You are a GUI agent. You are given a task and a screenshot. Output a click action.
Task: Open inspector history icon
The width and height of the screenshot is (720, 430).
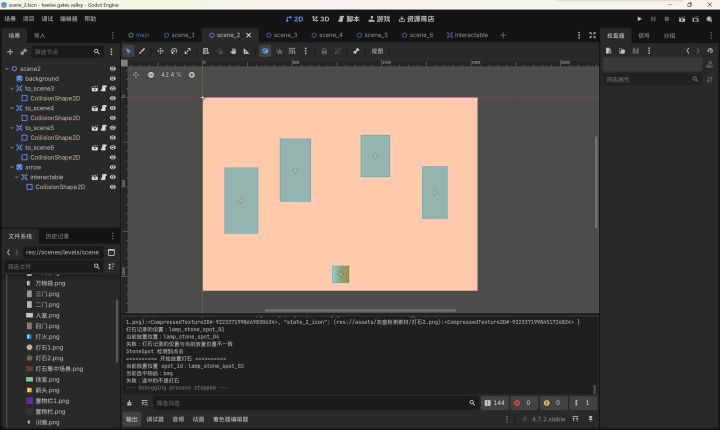[x=710, y=51]
